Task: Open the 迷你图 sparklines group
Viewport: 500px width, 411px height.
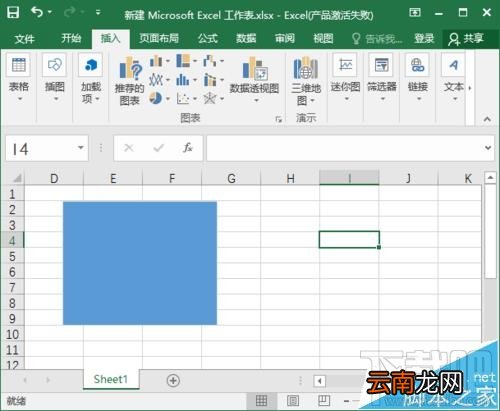Action: point(345,78)
